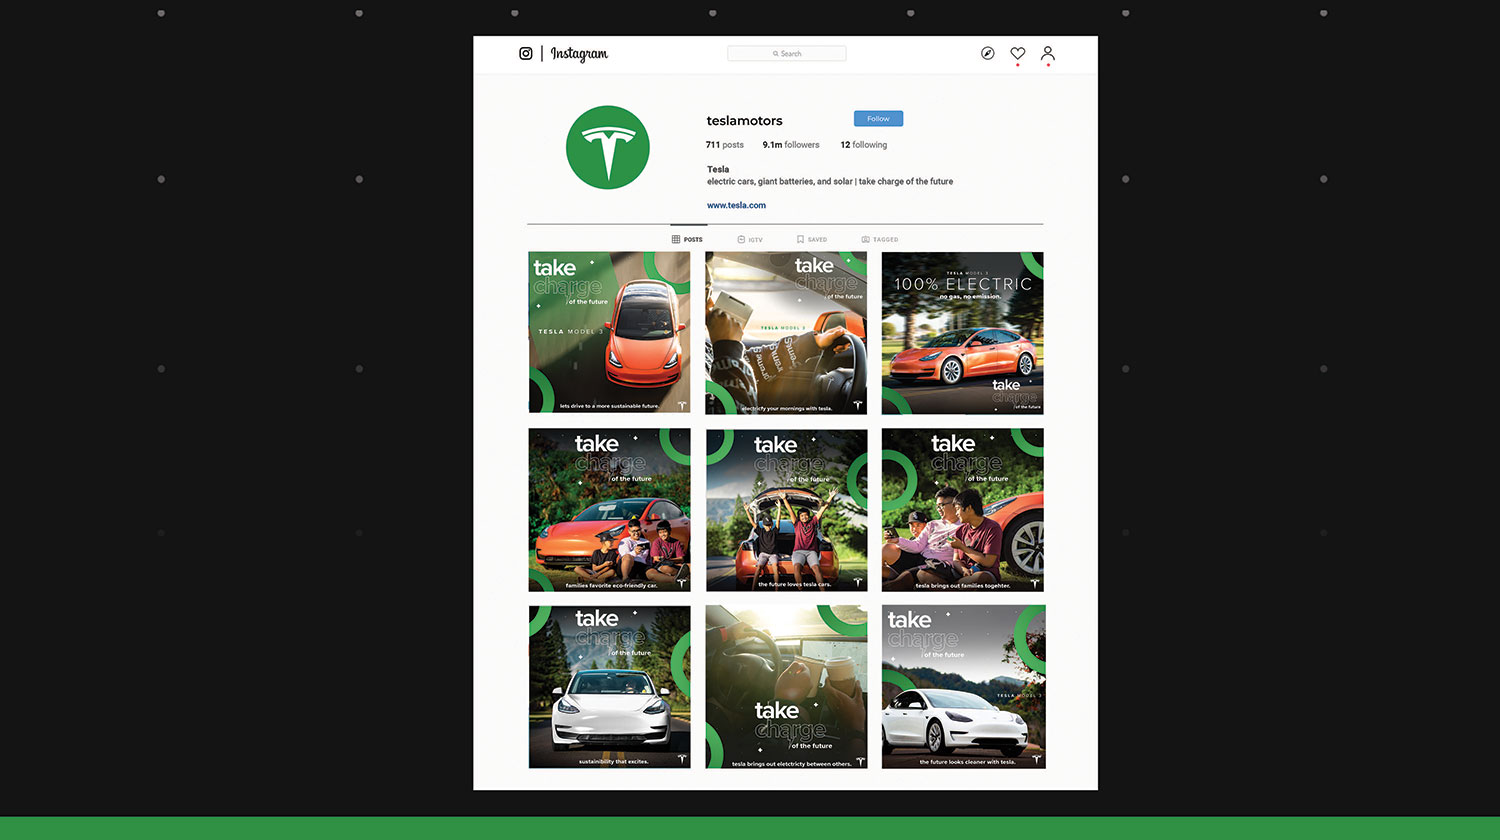Open the Explore compass icon
Viewport: 1500px width, 840px height.
(987, 54)
